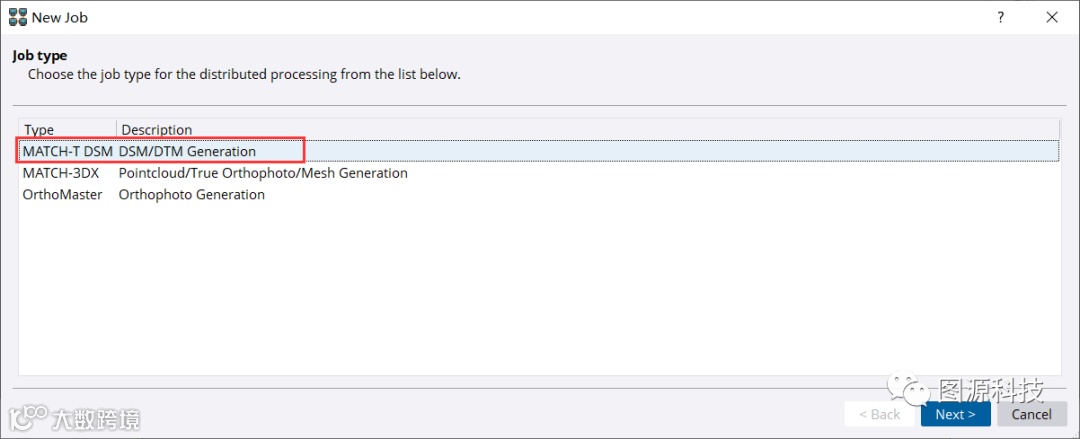Select the MATCH-T DSM job type
1080x439 pixels.
(67, 152)
